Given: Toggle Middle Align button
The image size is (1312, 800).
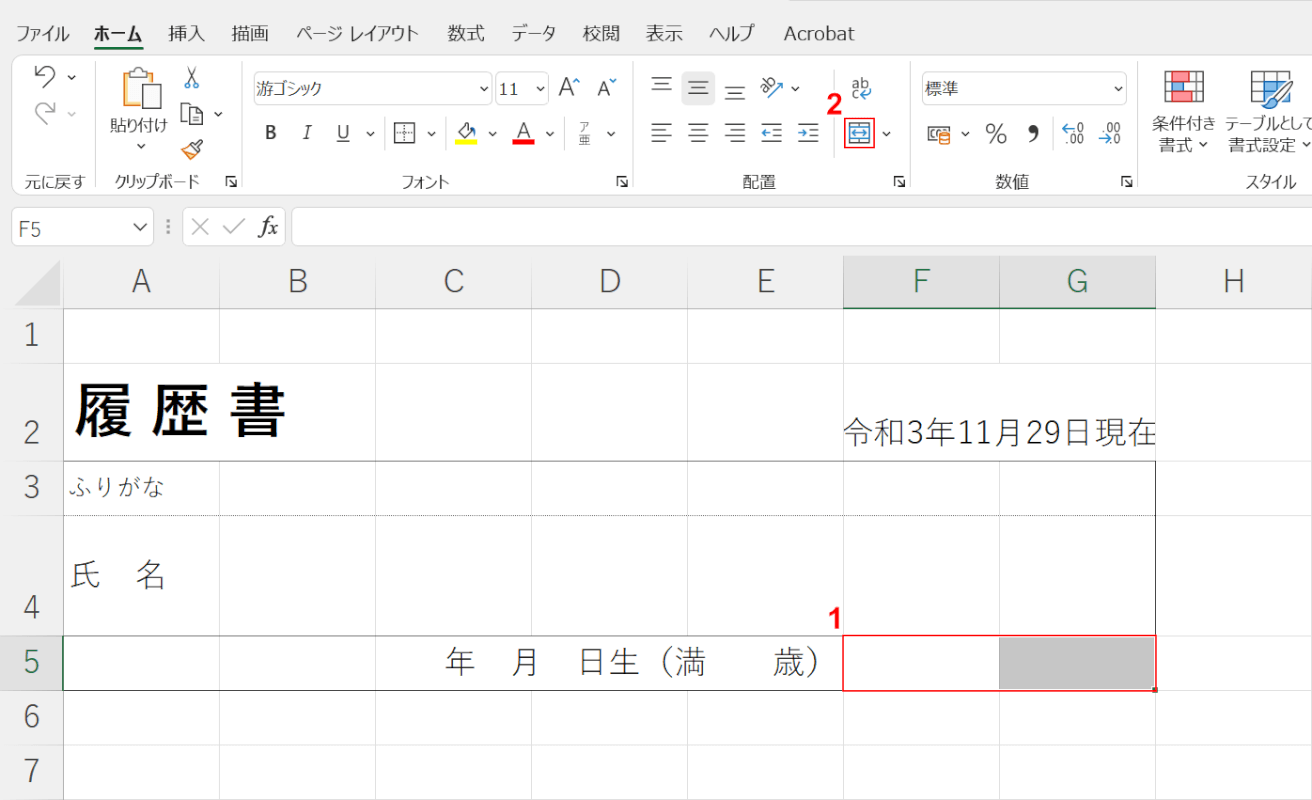Looking at the screenshot, I should click(x=698, y=88).
